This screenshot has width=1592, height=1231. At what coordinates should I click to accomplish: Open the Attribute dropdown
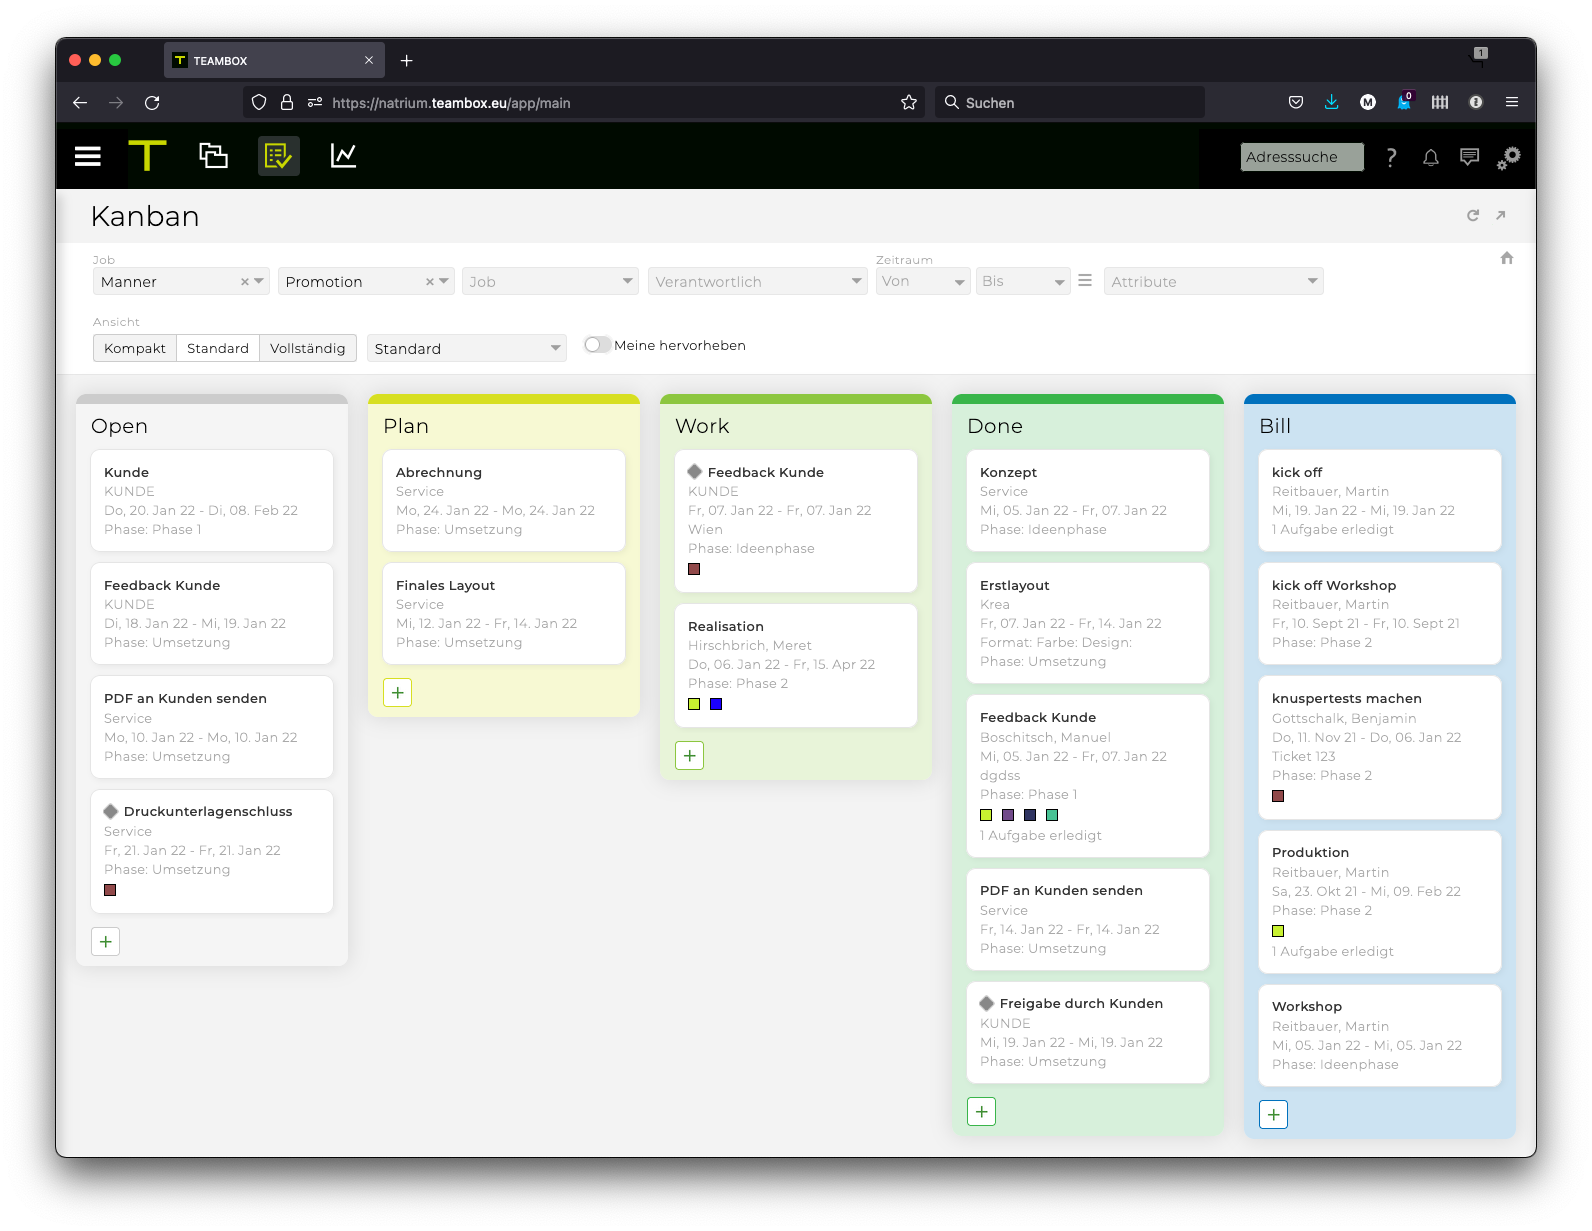tap(1213, 281)
